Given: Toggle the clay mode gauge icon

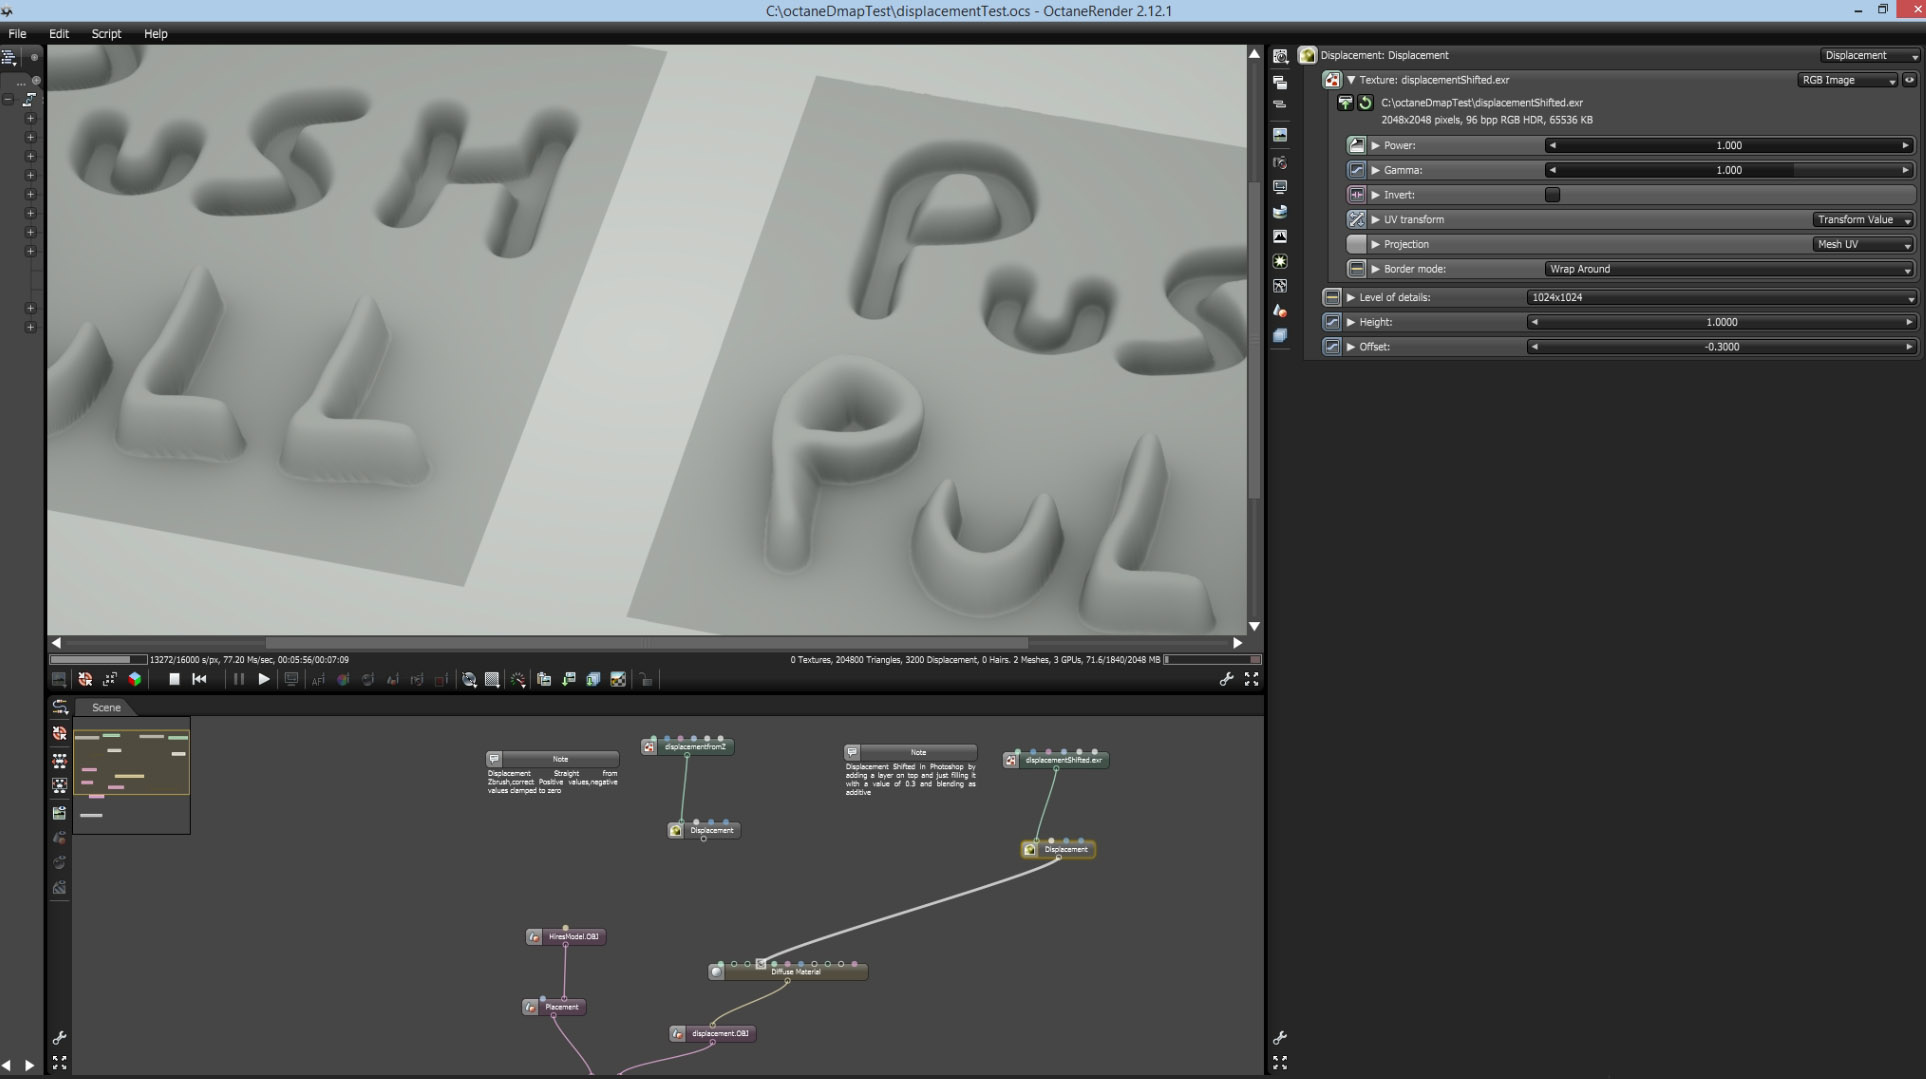Looking at the screenshot, I should pos(517,679).
